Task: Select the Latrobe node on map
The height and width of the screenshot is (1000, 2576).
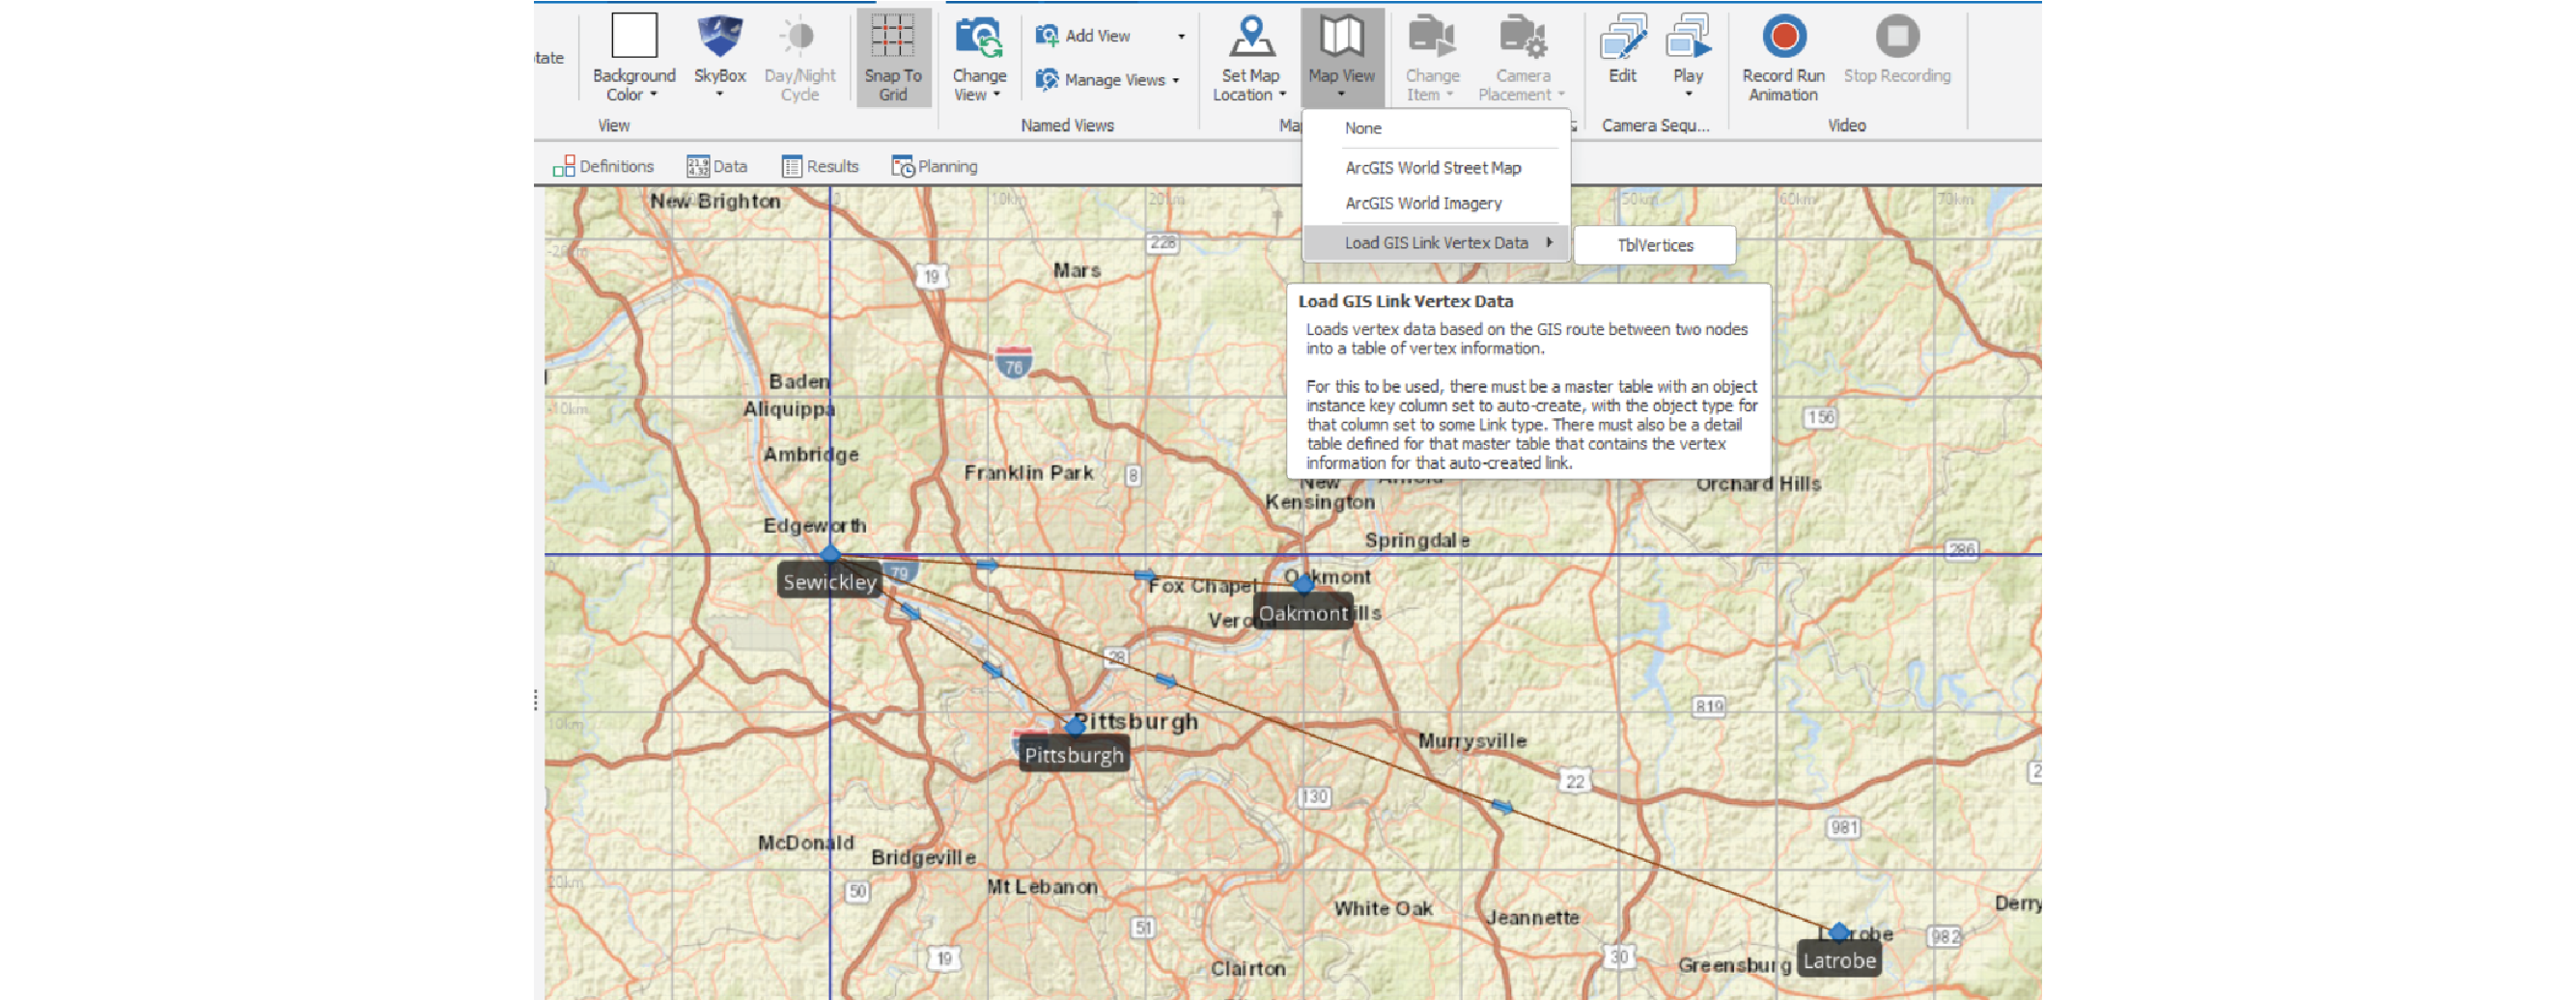Action: pos(1838,932)
